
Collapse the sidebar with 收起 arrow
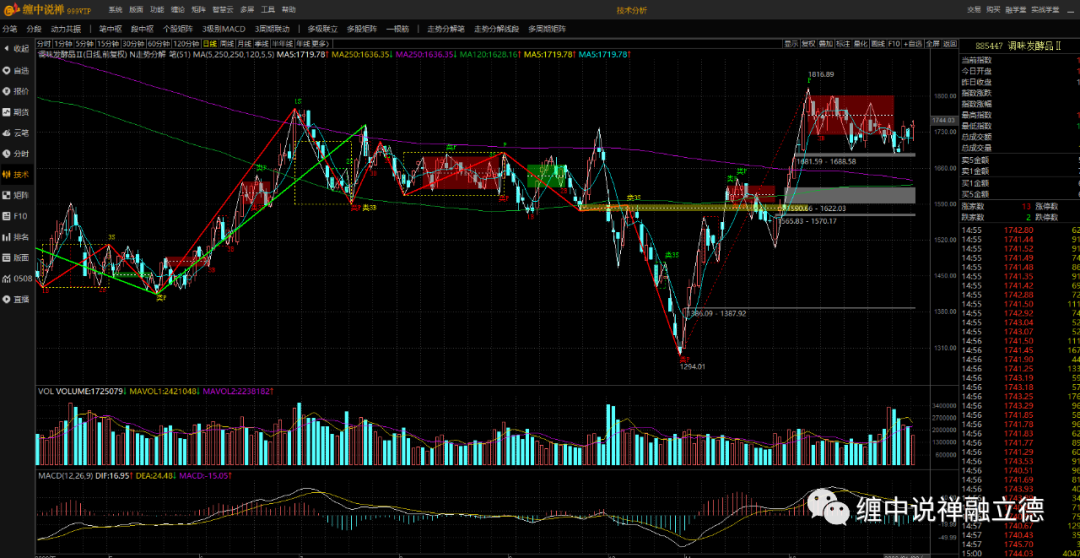click(x=16, y=49)
